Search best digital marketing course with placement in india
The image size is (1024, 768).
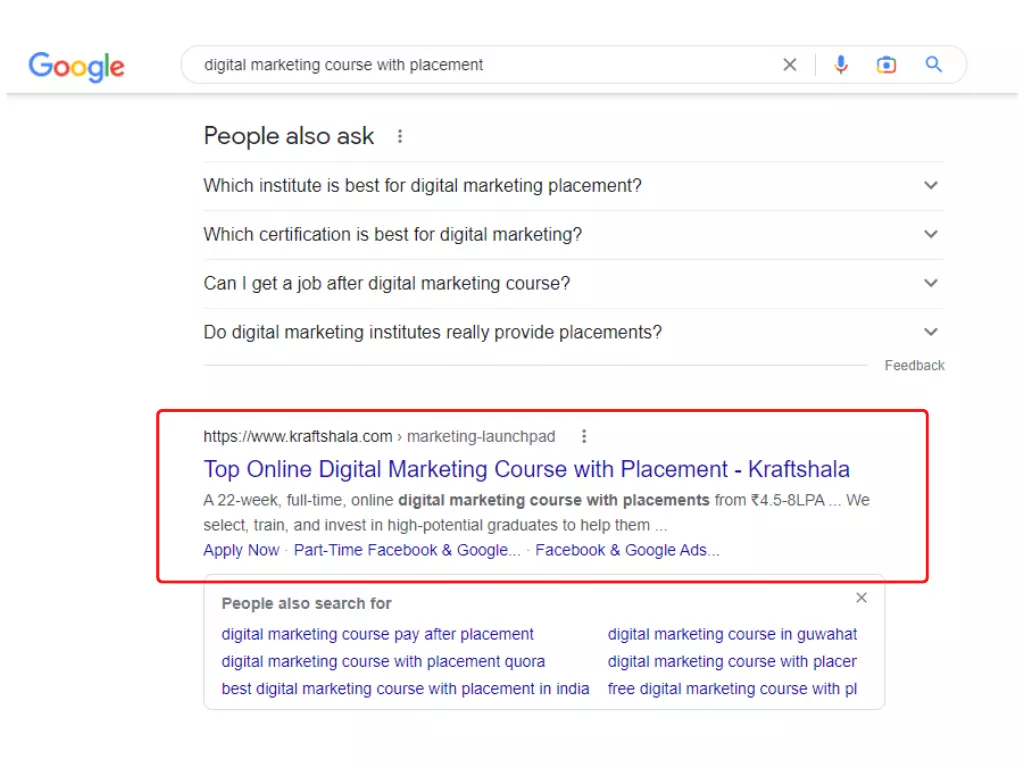point(405,689)
